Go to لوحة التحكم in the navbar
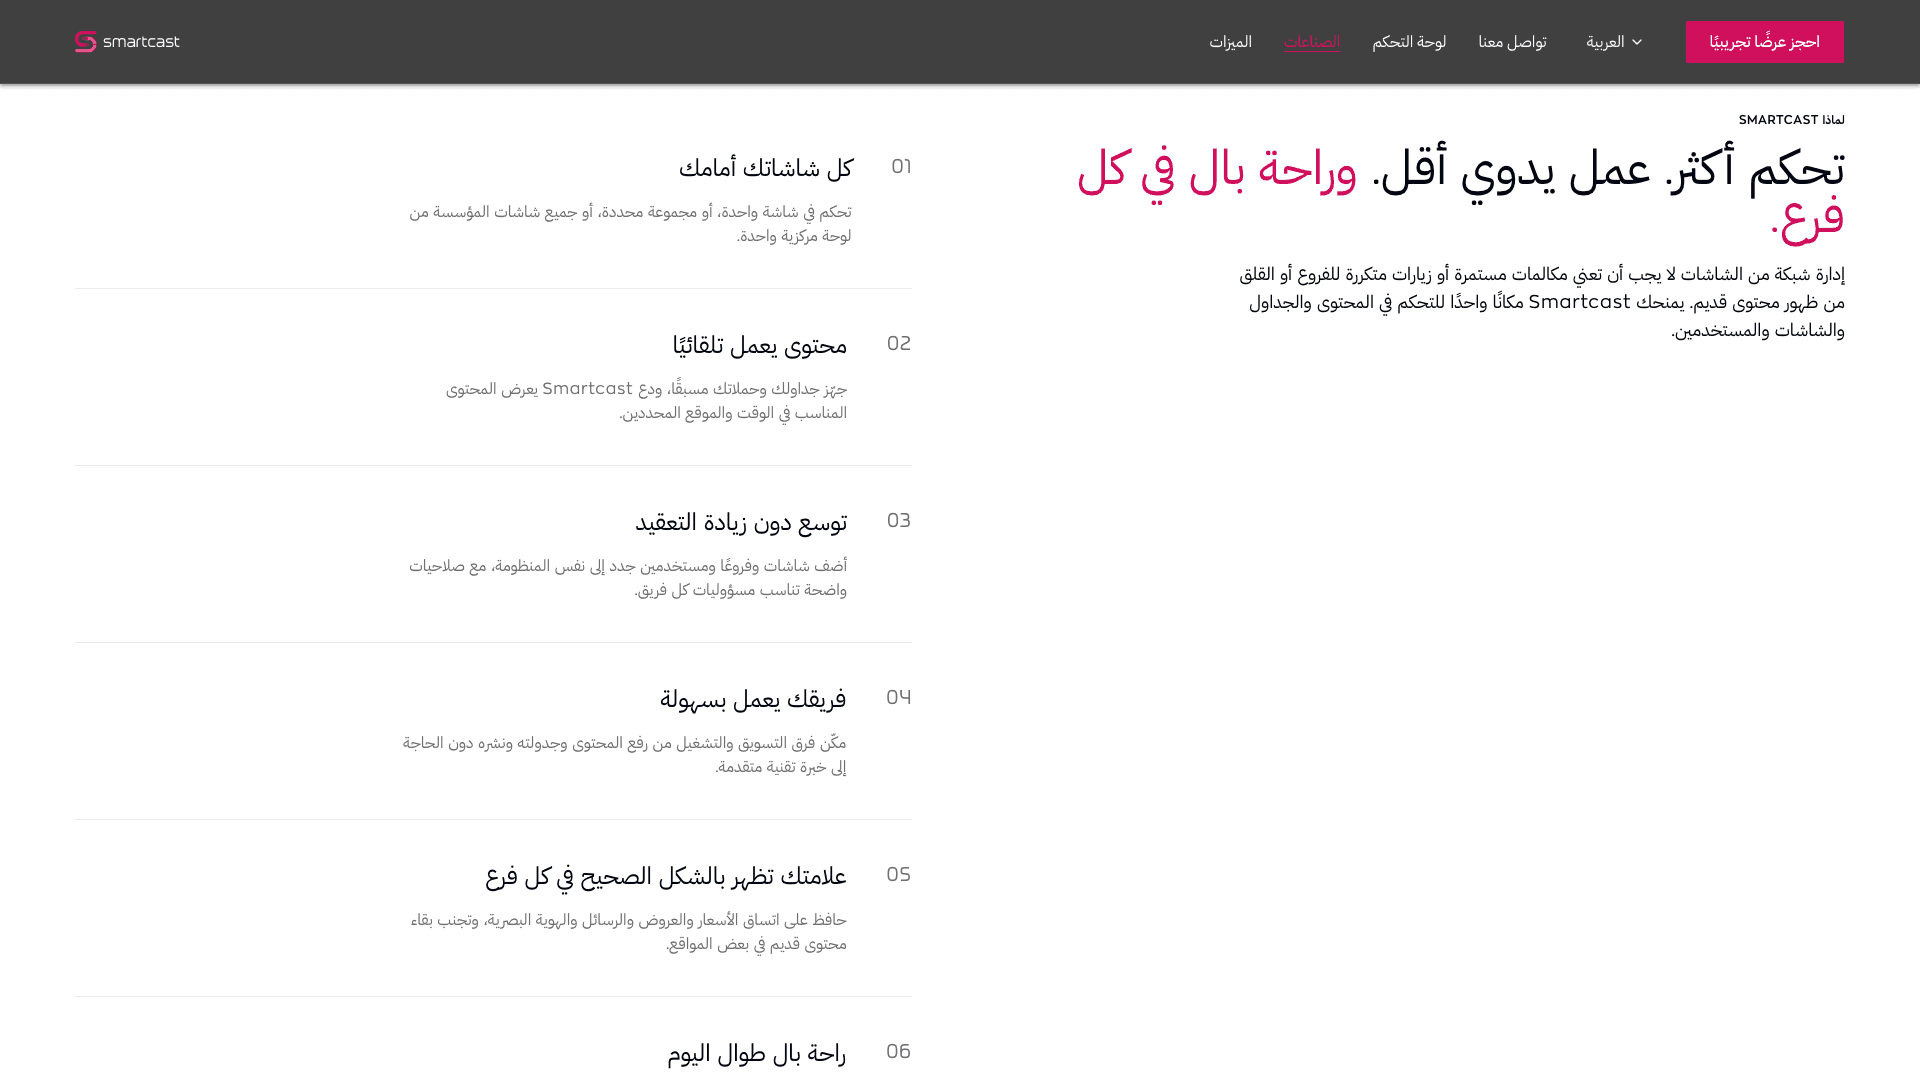1920x1080 pixels. 1409,42
